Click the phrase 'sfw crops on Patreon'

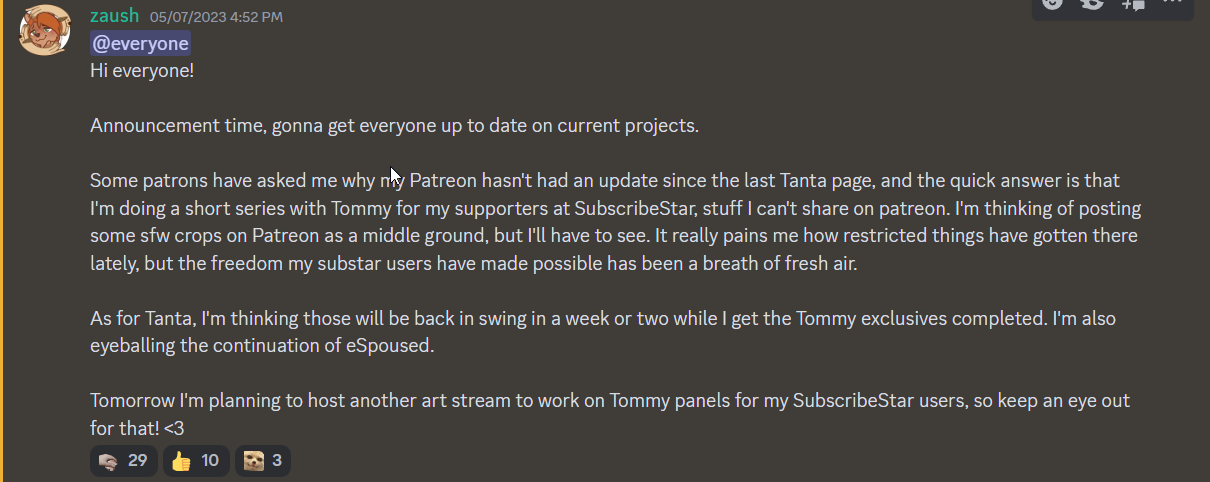pyautogui.click(x=216, y=237)
